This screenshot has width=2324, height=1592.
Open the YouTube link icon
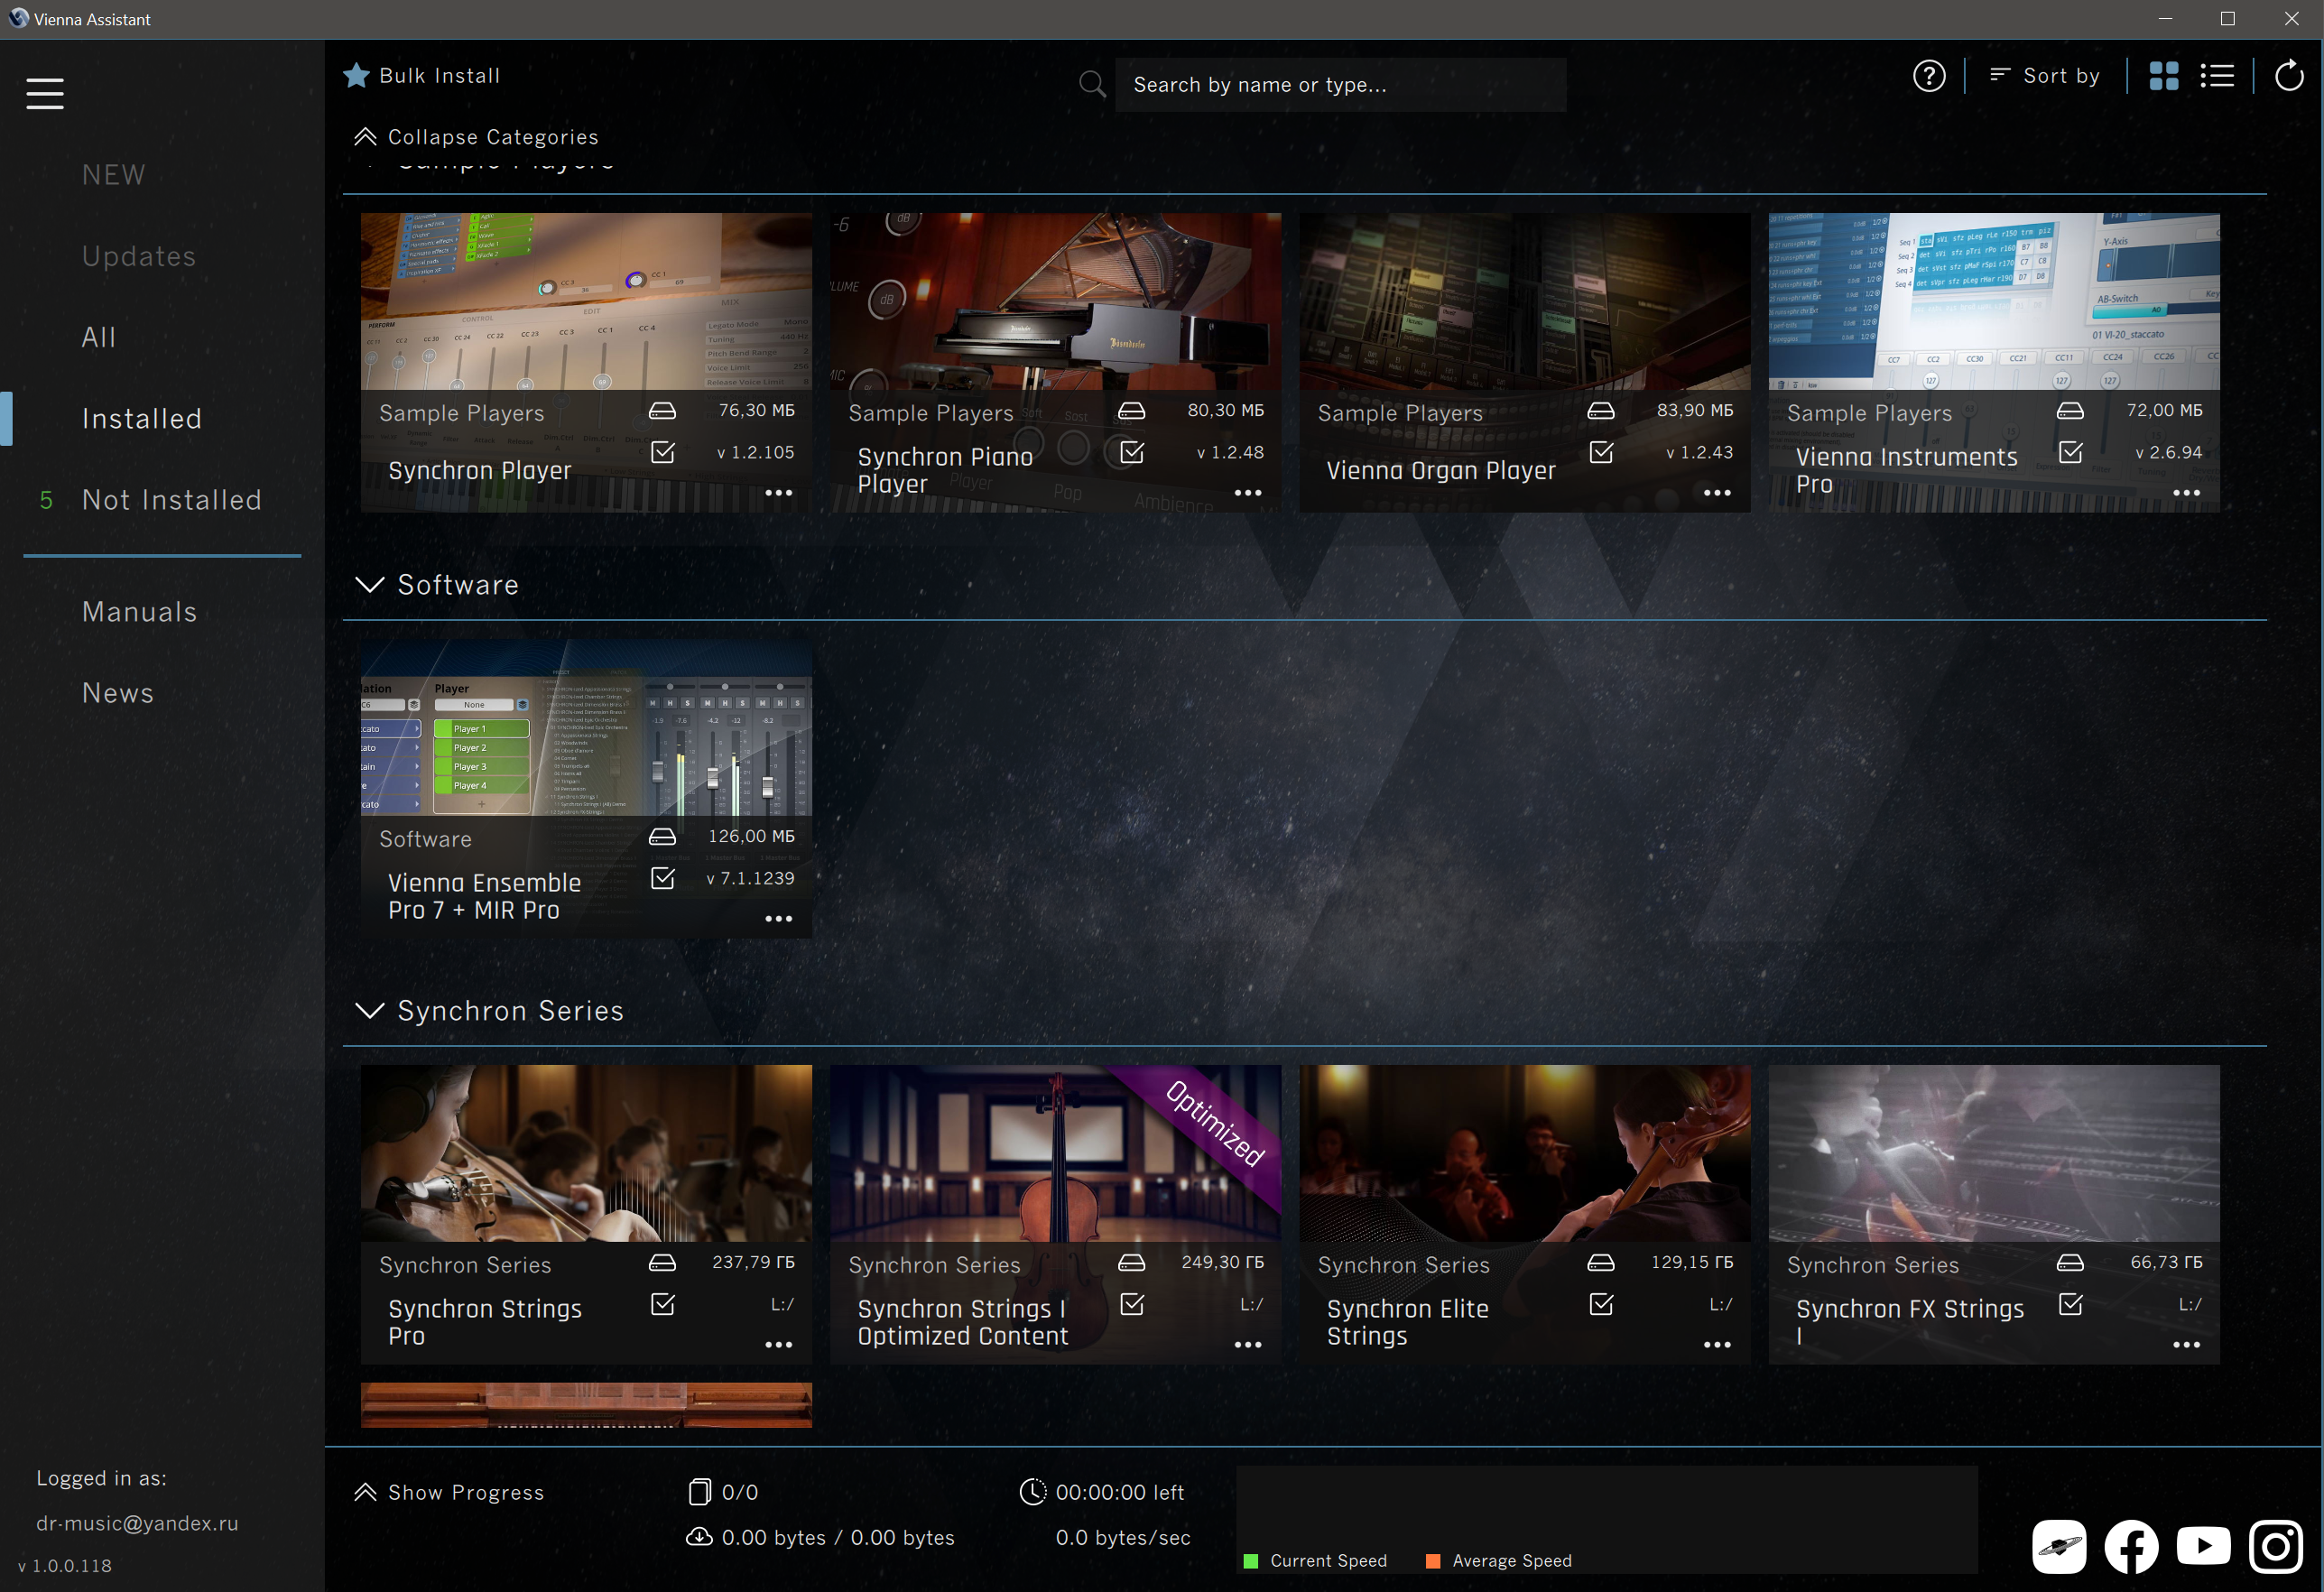tap(2204, 1547)
